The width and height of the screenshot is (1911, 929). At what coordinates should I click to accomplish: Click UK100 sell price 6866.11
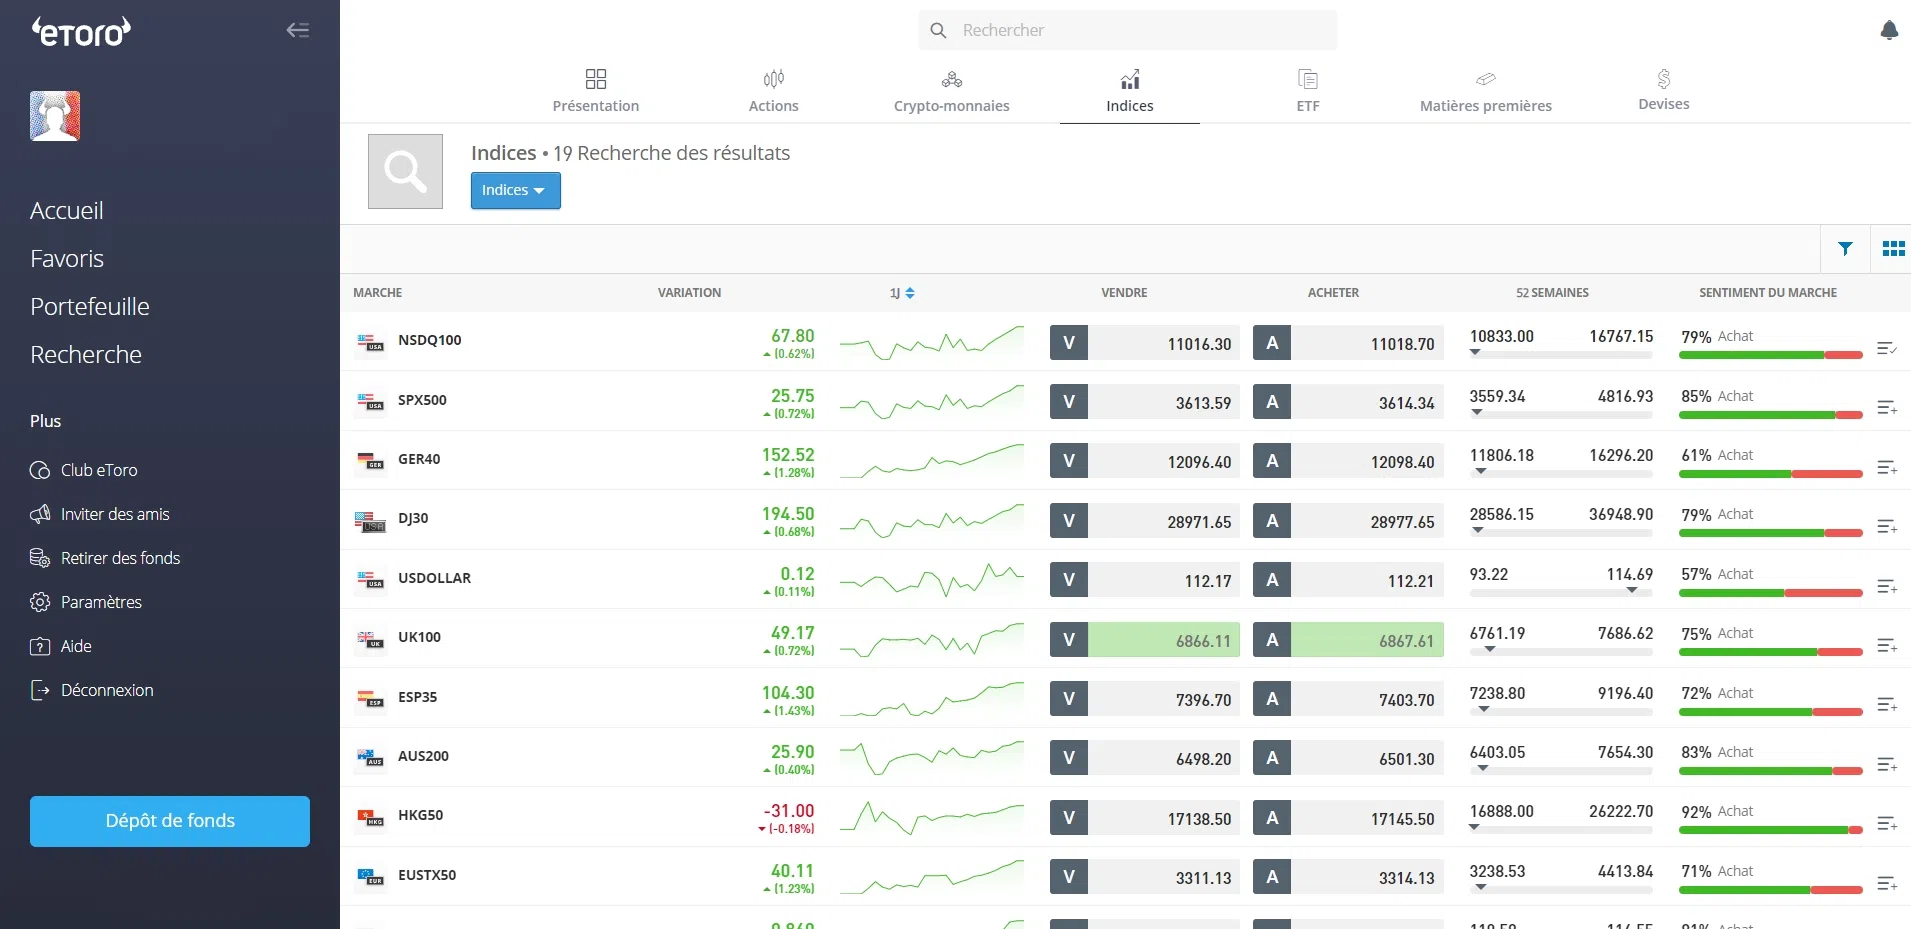[x=1164, y=640]
